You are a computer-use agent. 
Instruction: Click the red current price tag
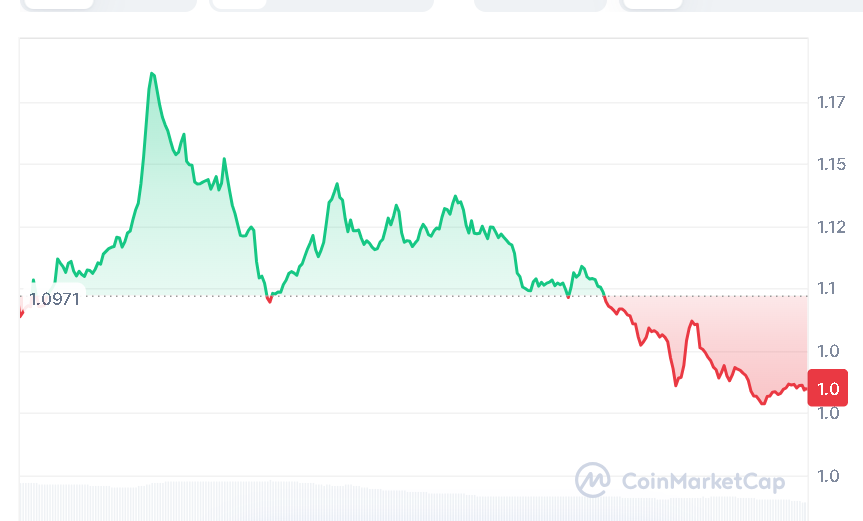point(828,389)
